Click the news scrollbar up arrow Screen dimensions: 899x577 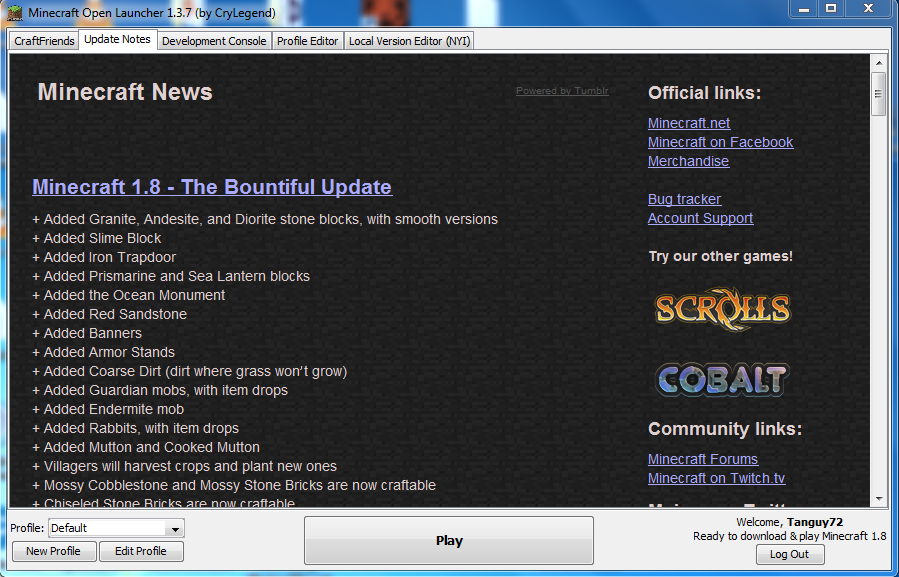(x=878, y=63)
